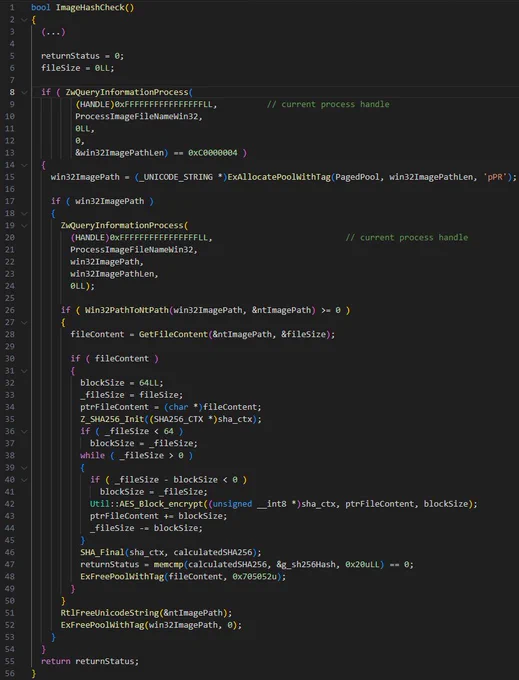This screenshot has height=680, width=519.
Task: Click the SHA256_CTX type name
Action: [178, 419]
